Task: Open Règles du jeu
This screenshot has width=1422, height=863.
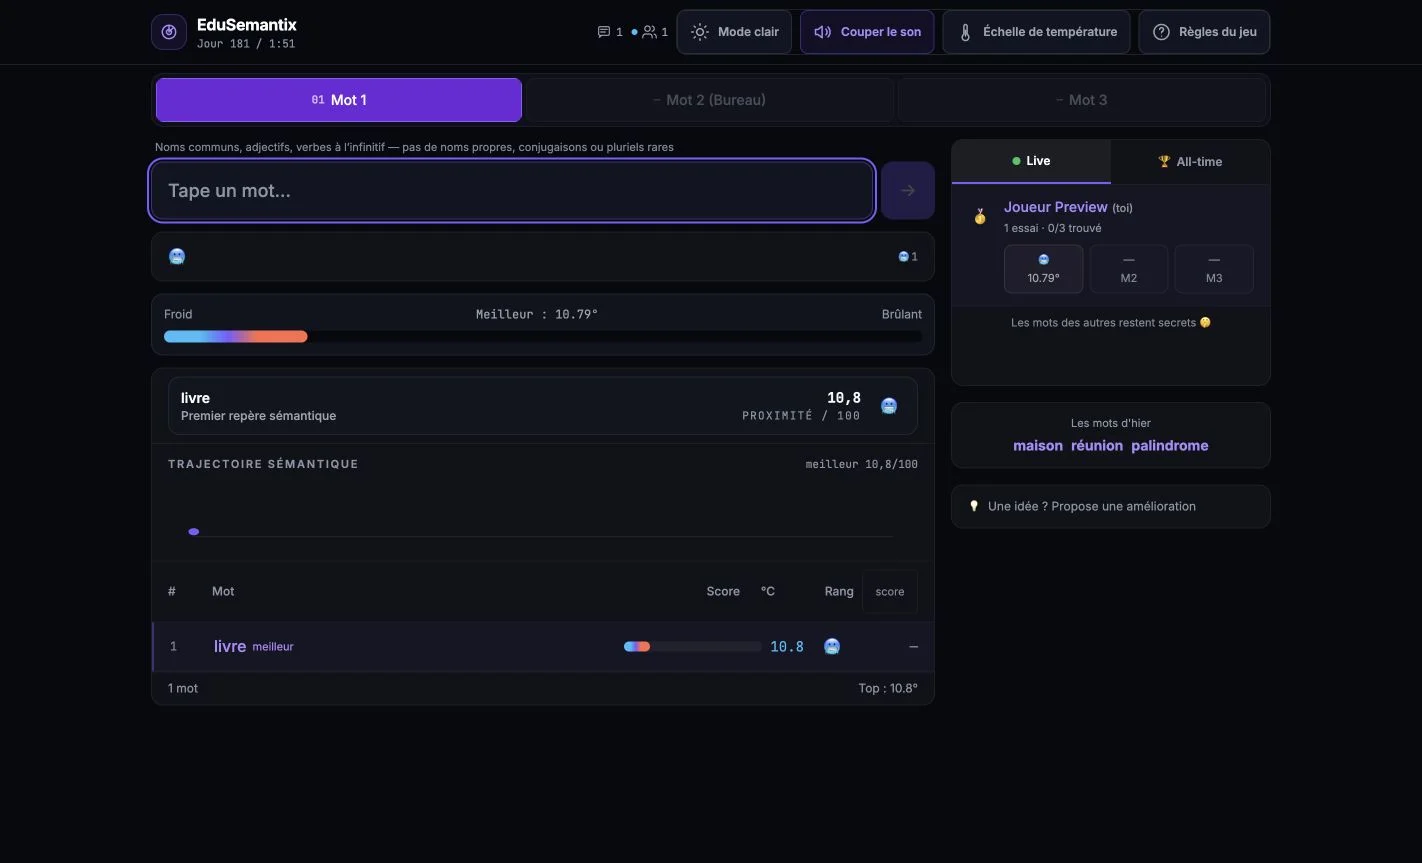Action: [x=1204, y=32]
